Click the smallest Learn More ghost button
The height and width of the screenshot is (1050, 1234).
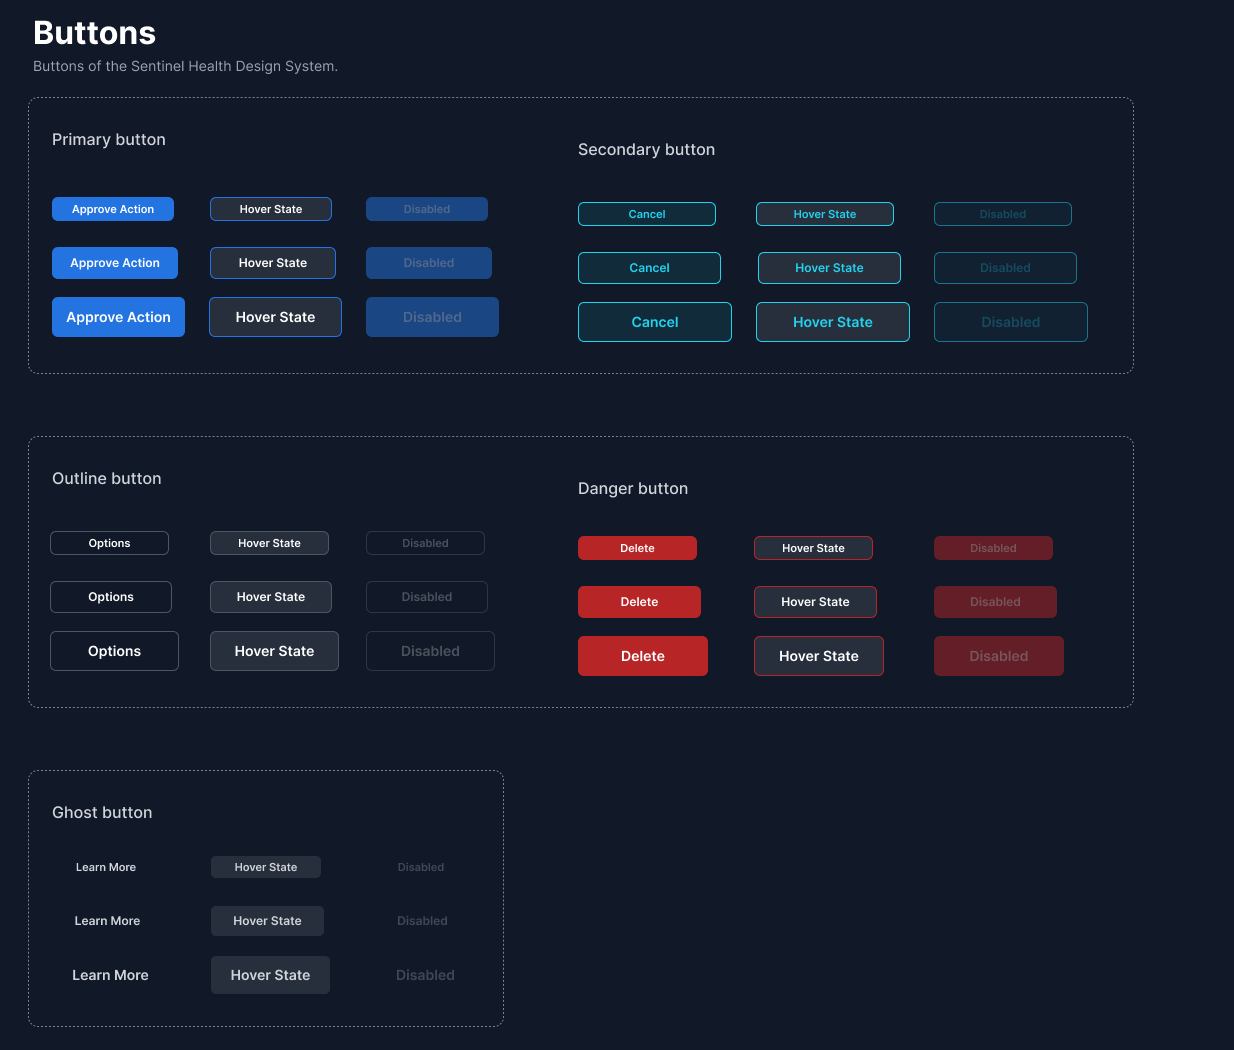pyautogui.click(x=106, y=867)
